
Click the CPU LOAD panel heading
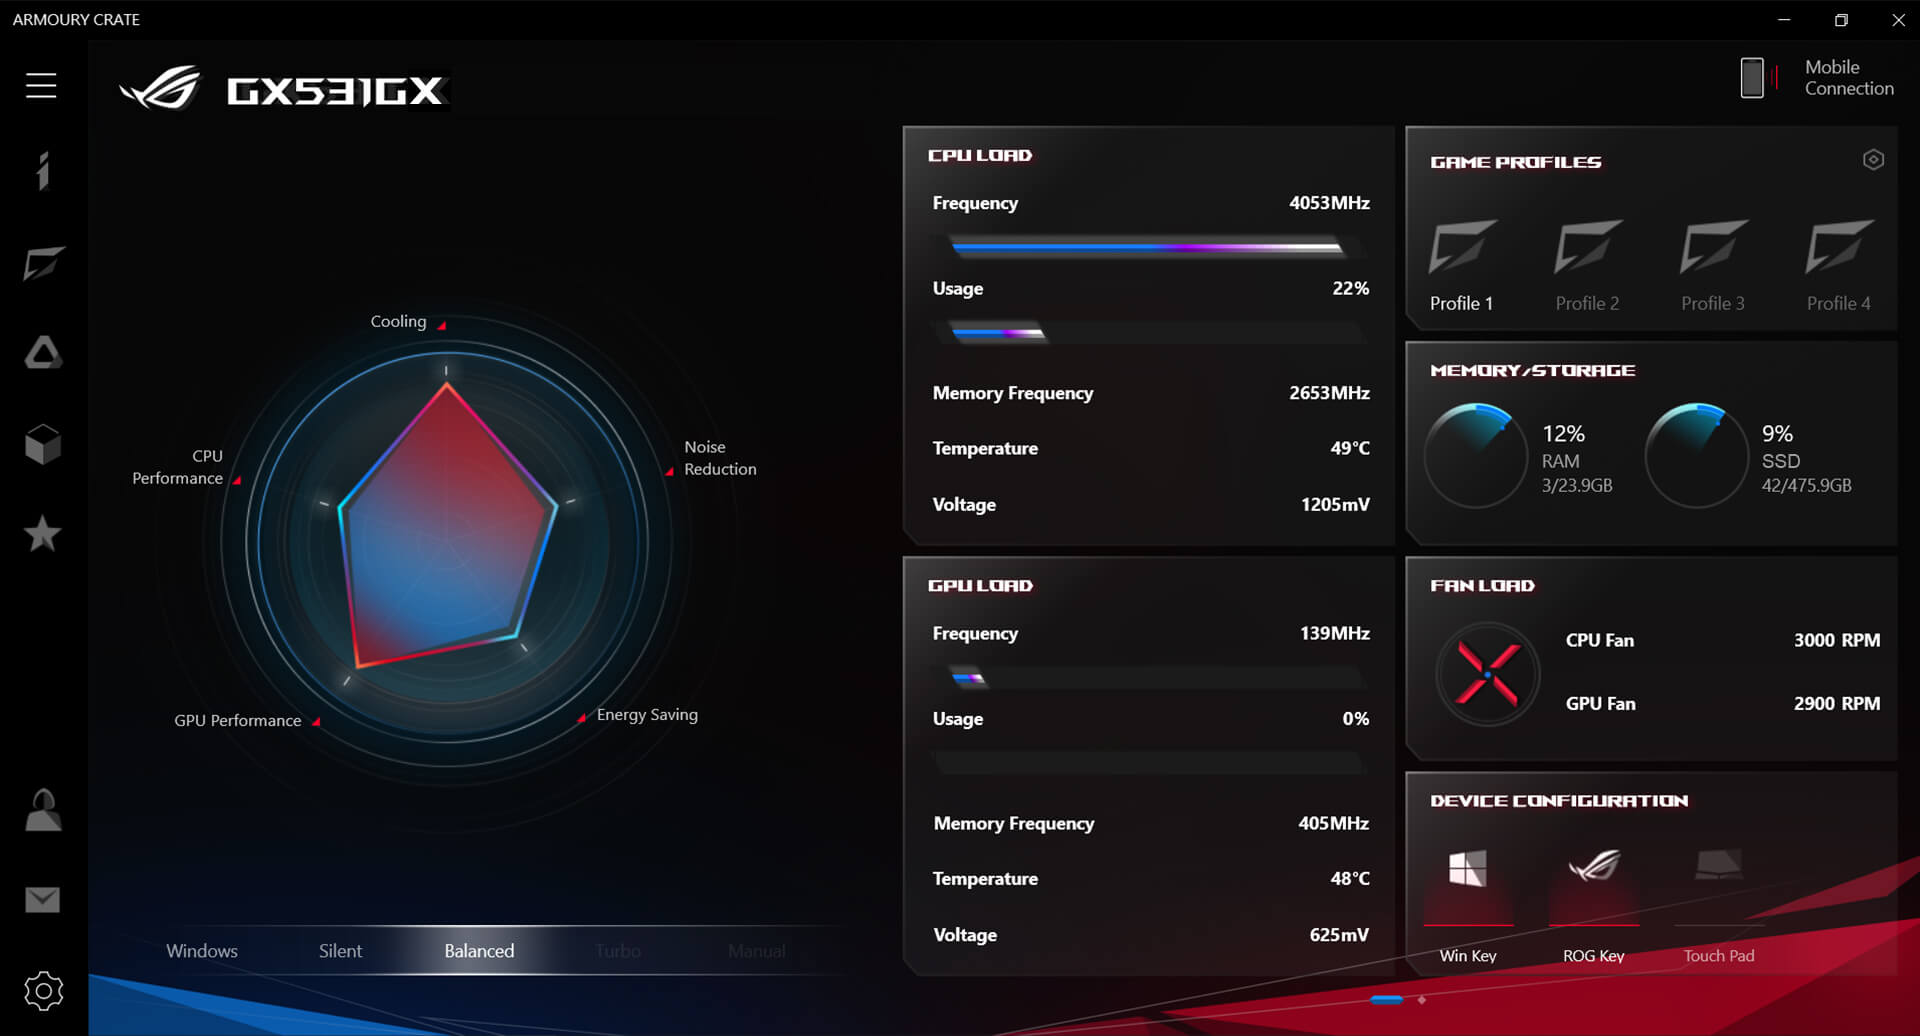tap(980, 155)
